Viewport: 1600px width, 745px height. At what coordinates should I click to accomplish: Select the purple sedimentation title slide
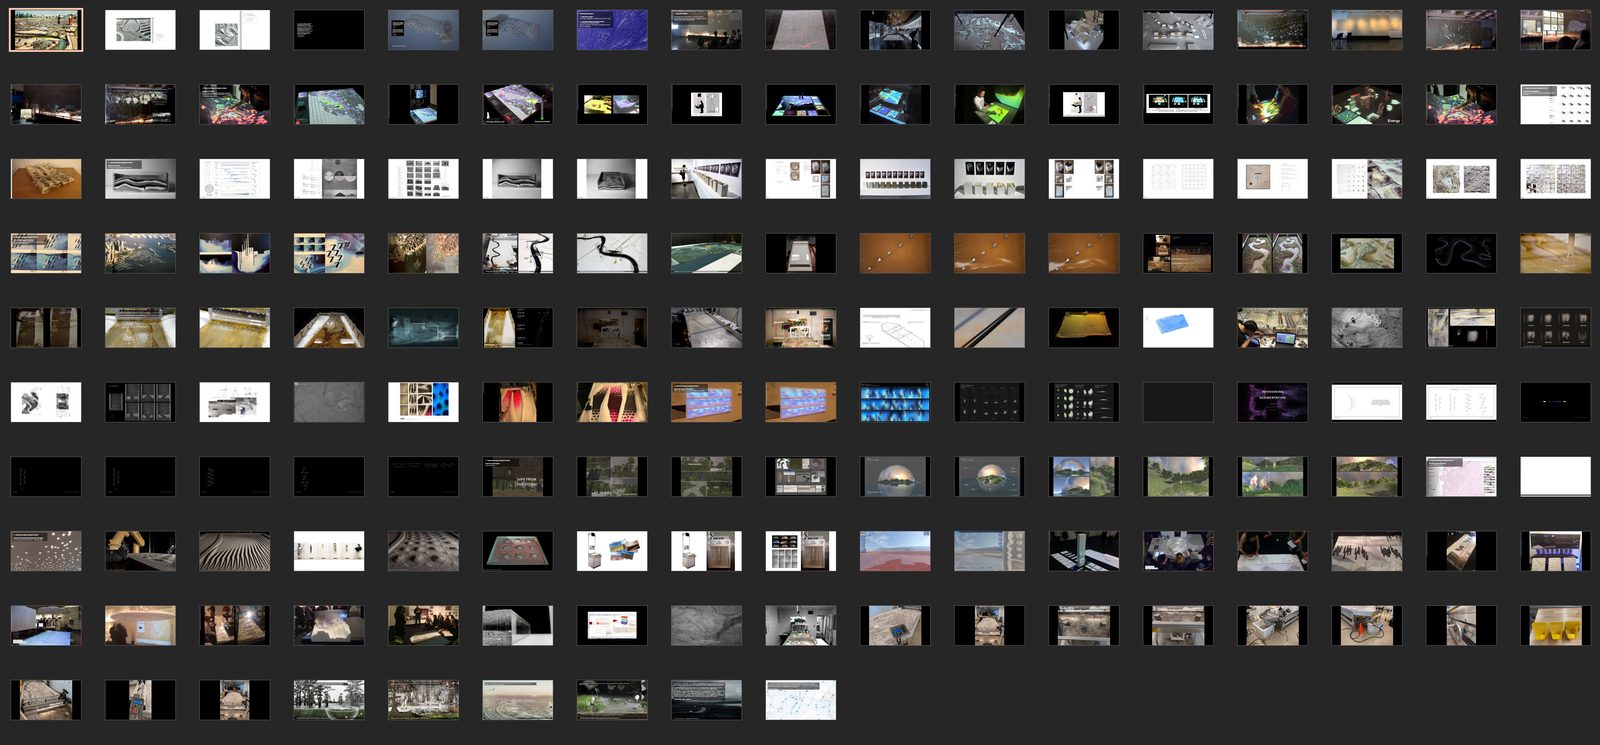(x=1272, y=402)
